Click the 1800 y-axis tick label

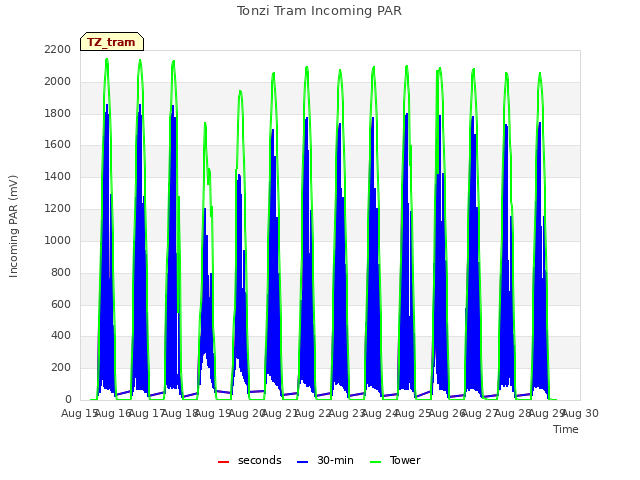click(58, 113)
